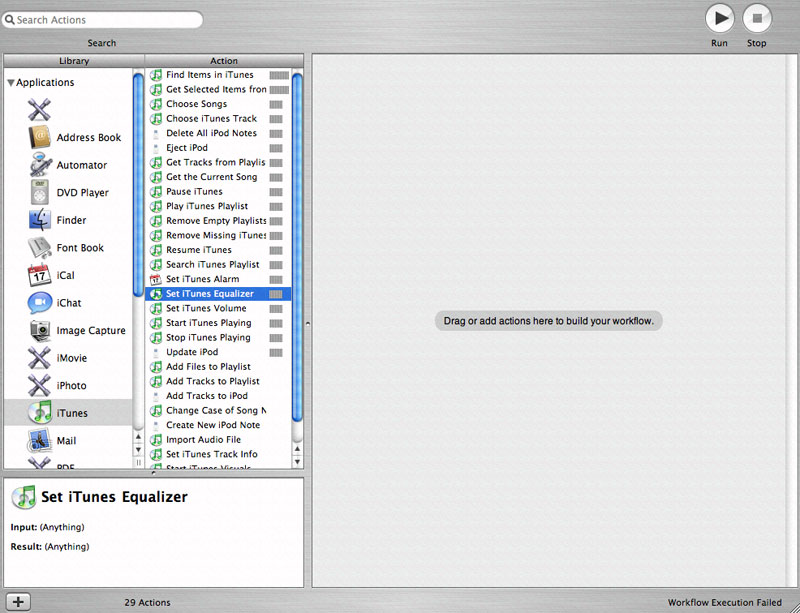The height and width of the screenshot is (613, 800).
Task: Select the Image Capture icon
Action: point(39,330)
